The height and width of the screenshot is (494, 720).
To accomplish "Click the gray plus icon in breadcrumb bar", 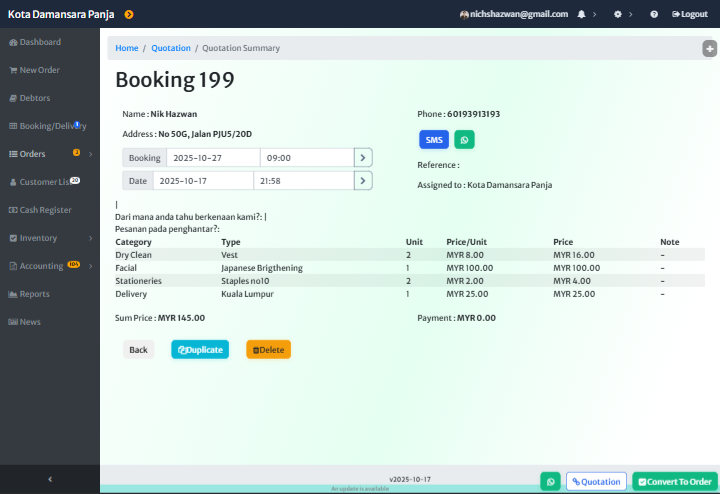I will tap(710, 48).
